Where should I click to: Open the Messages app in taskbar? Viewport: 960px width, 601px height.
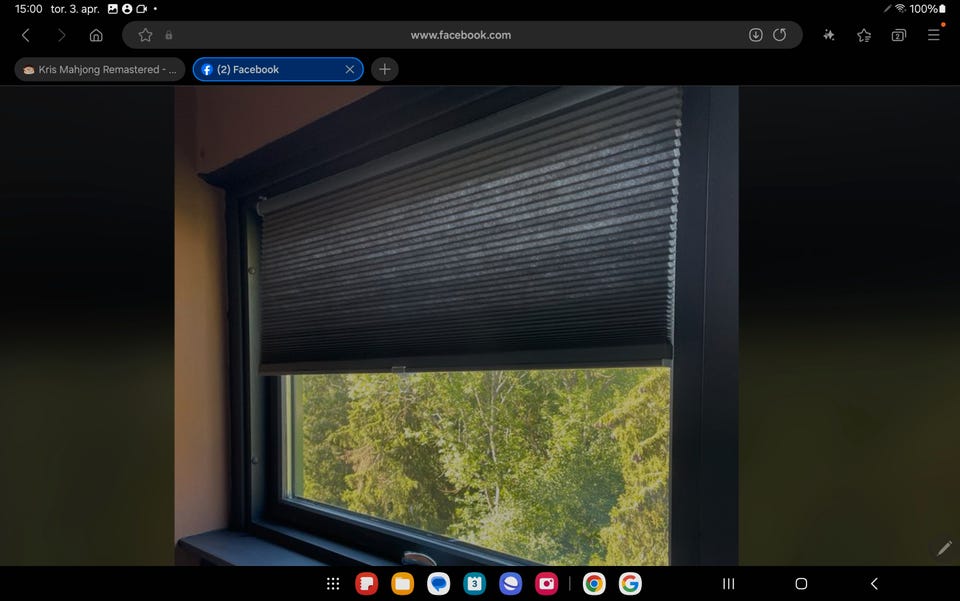438,584
